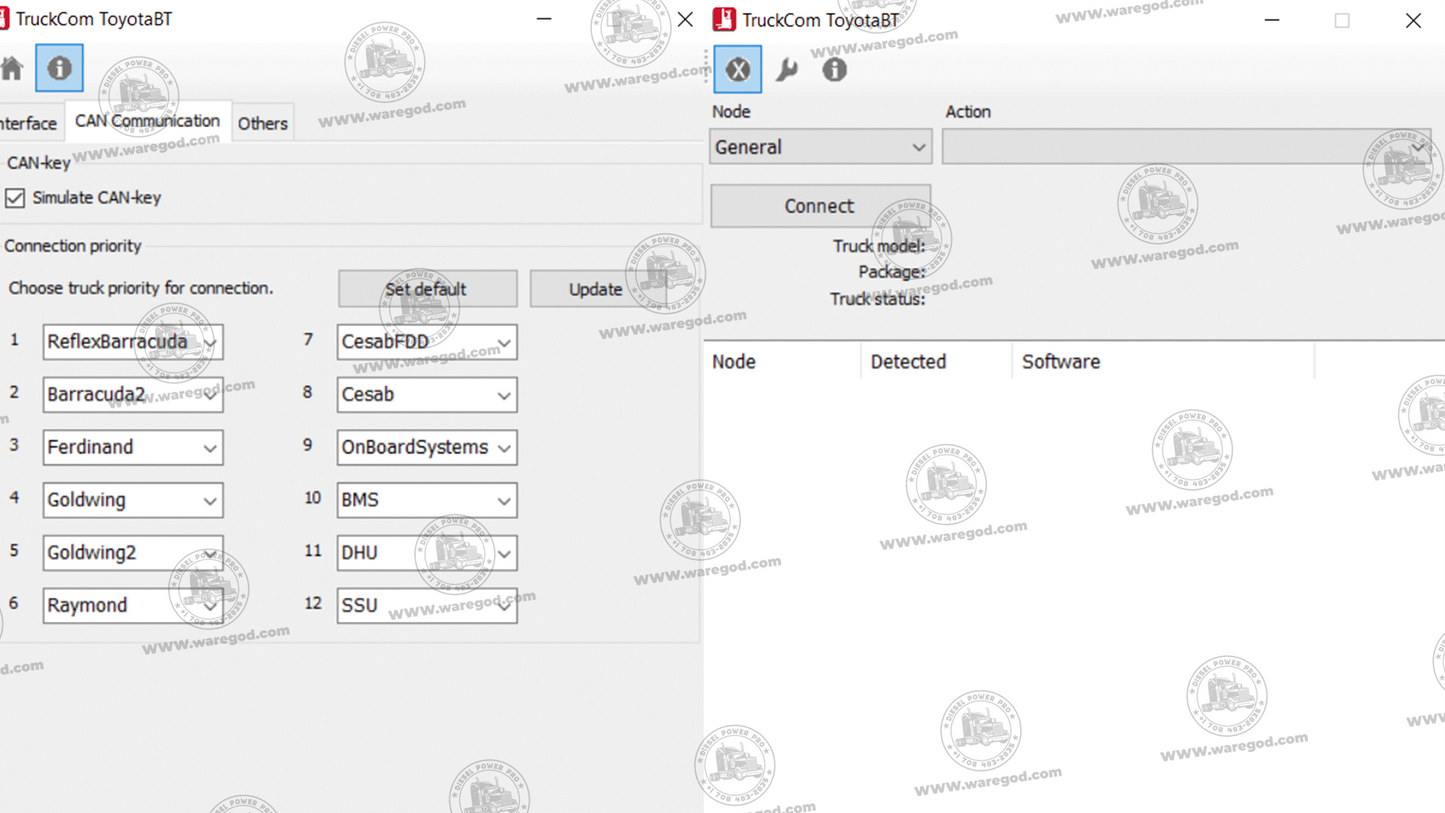Open priority 10 BMS dropdown
Image resolution: width=1445 pixels, height=813 pixels.
[x=427, y=500]
